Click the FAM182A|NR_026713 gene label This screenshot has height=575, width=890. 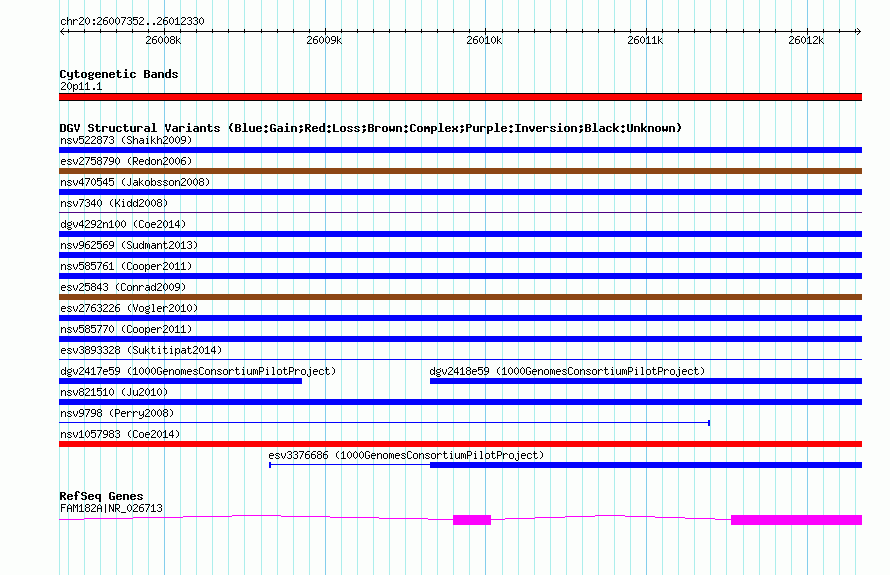[111, 509]
